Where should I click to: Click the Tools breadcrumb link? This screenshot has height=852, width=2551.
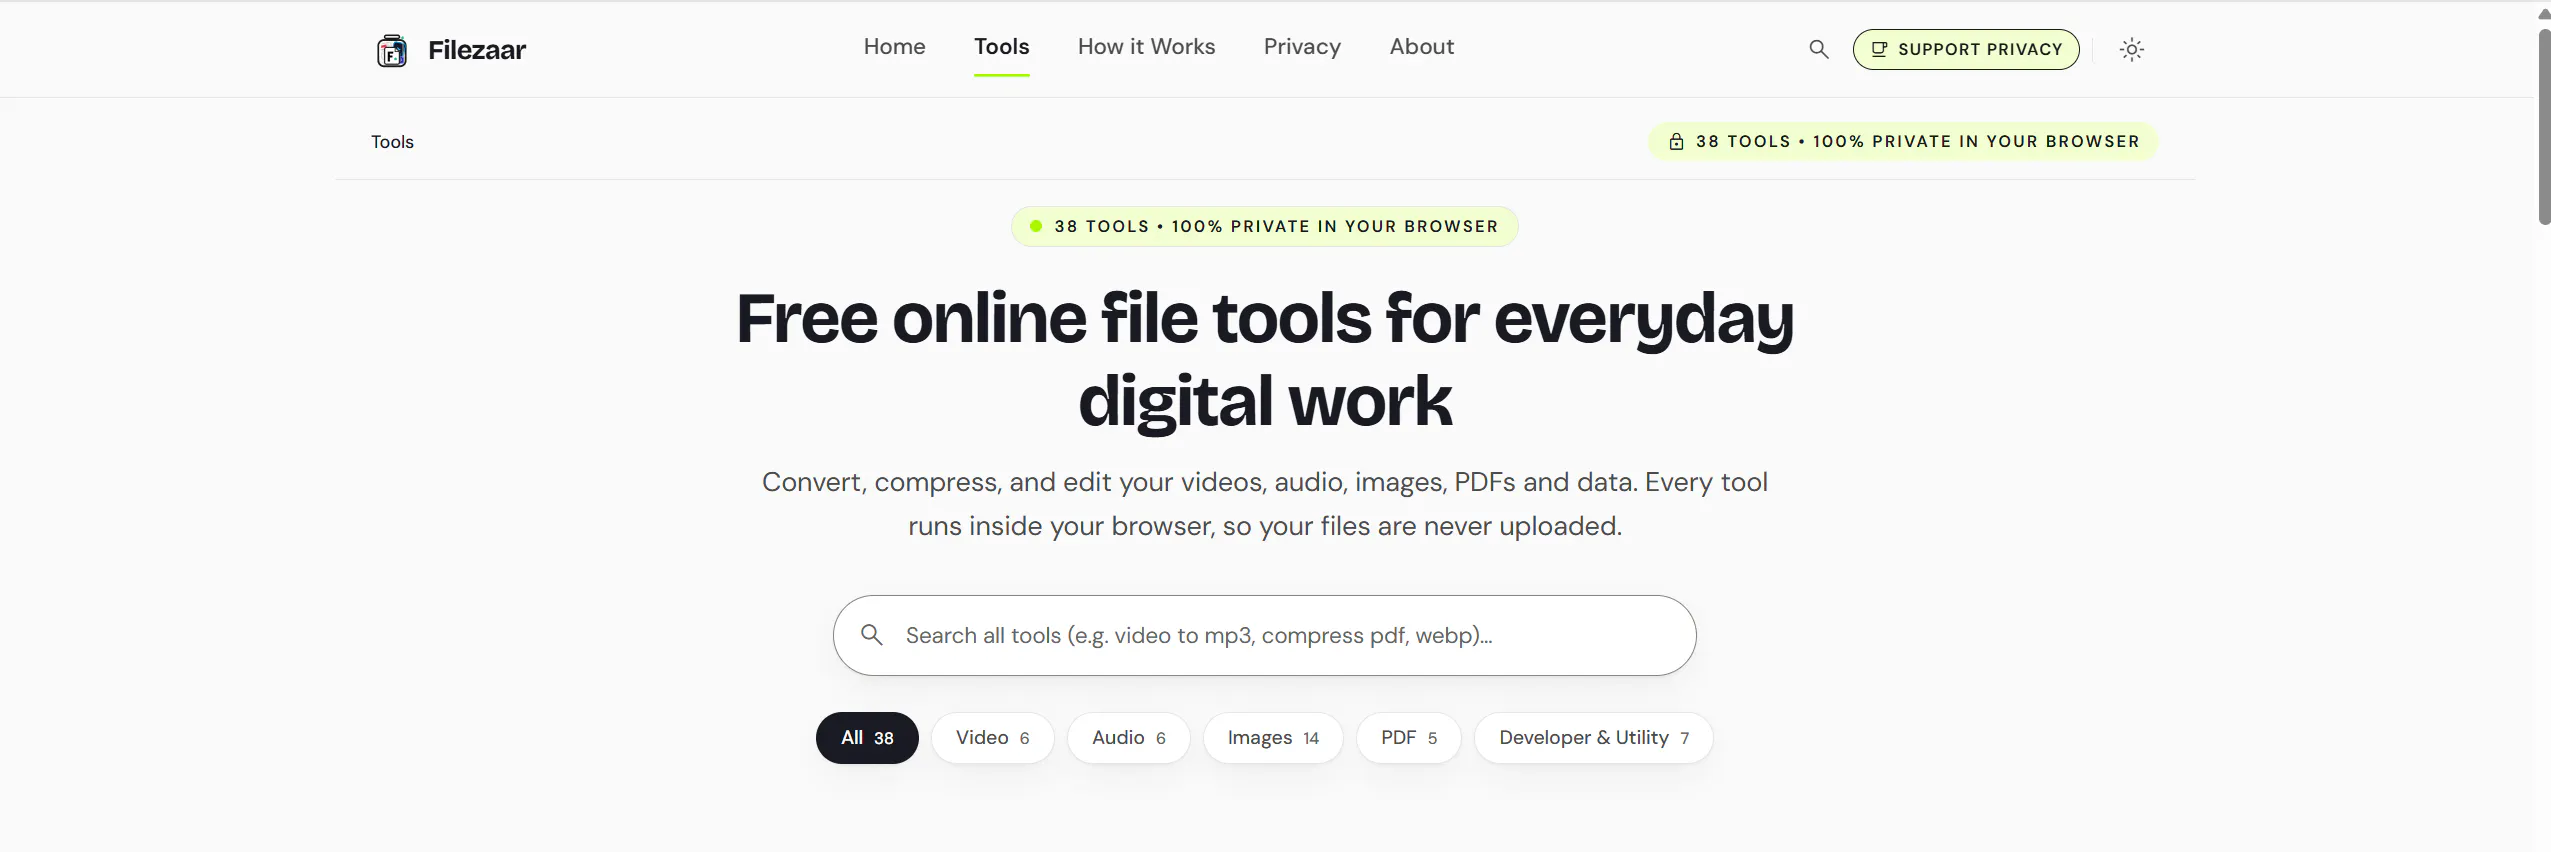coord(392,142)
